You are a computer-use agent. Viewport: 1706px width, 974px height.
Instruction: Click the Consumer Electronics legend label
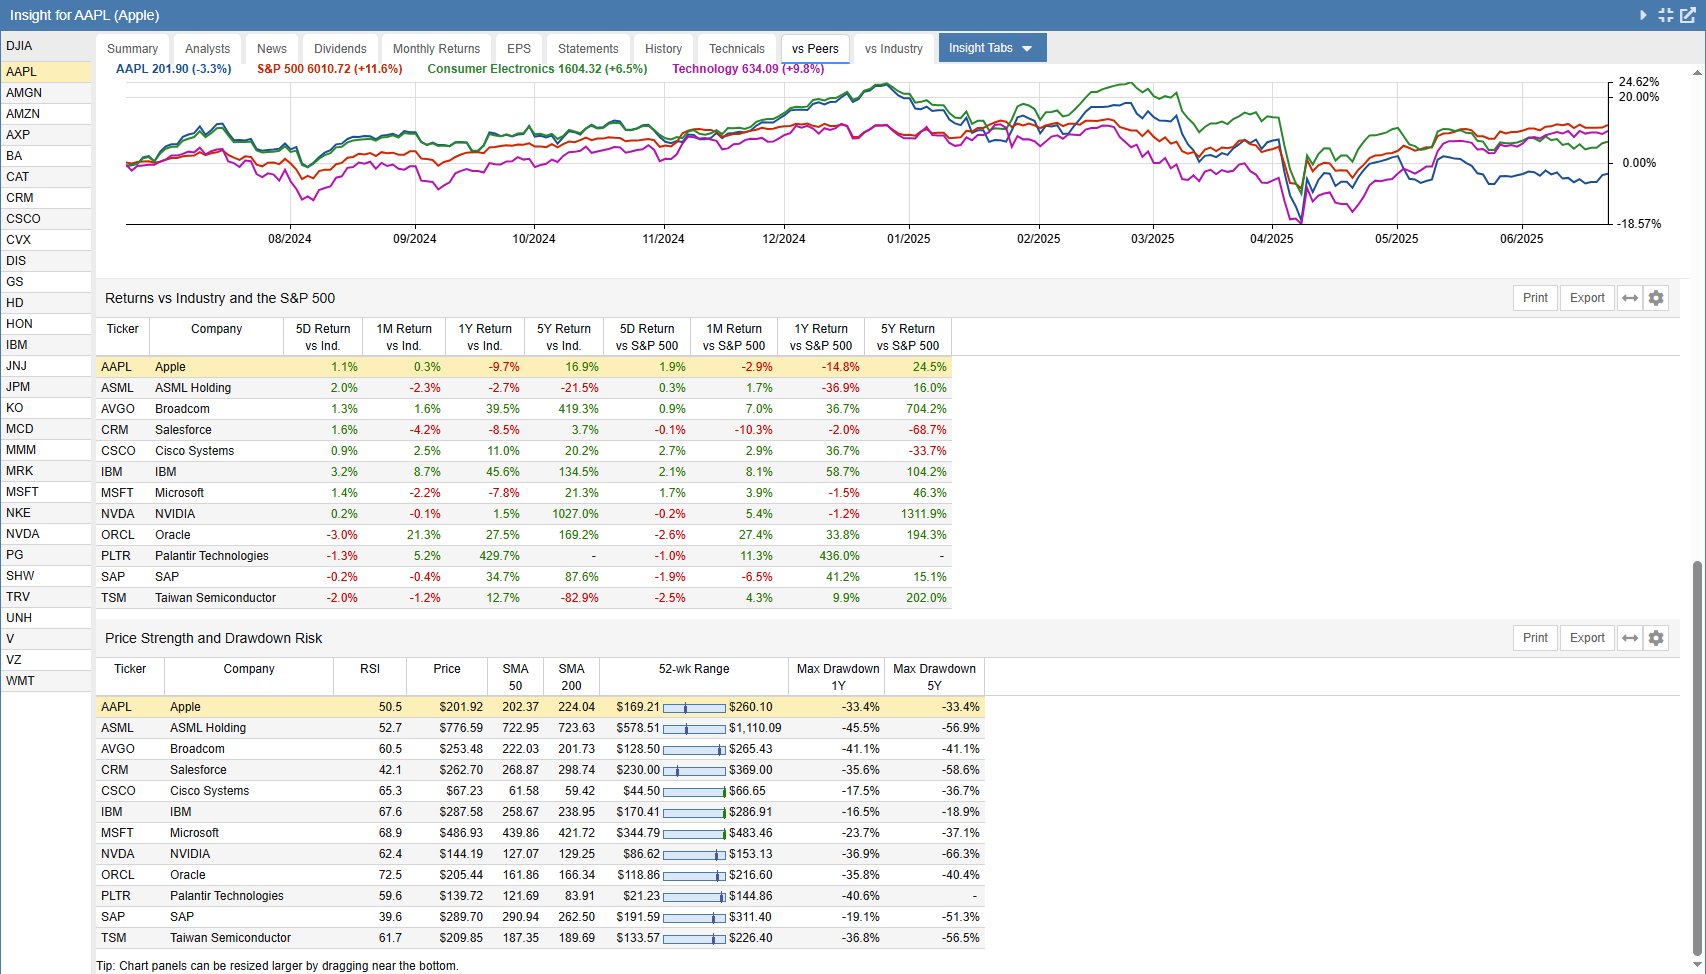tap(537, 69)
